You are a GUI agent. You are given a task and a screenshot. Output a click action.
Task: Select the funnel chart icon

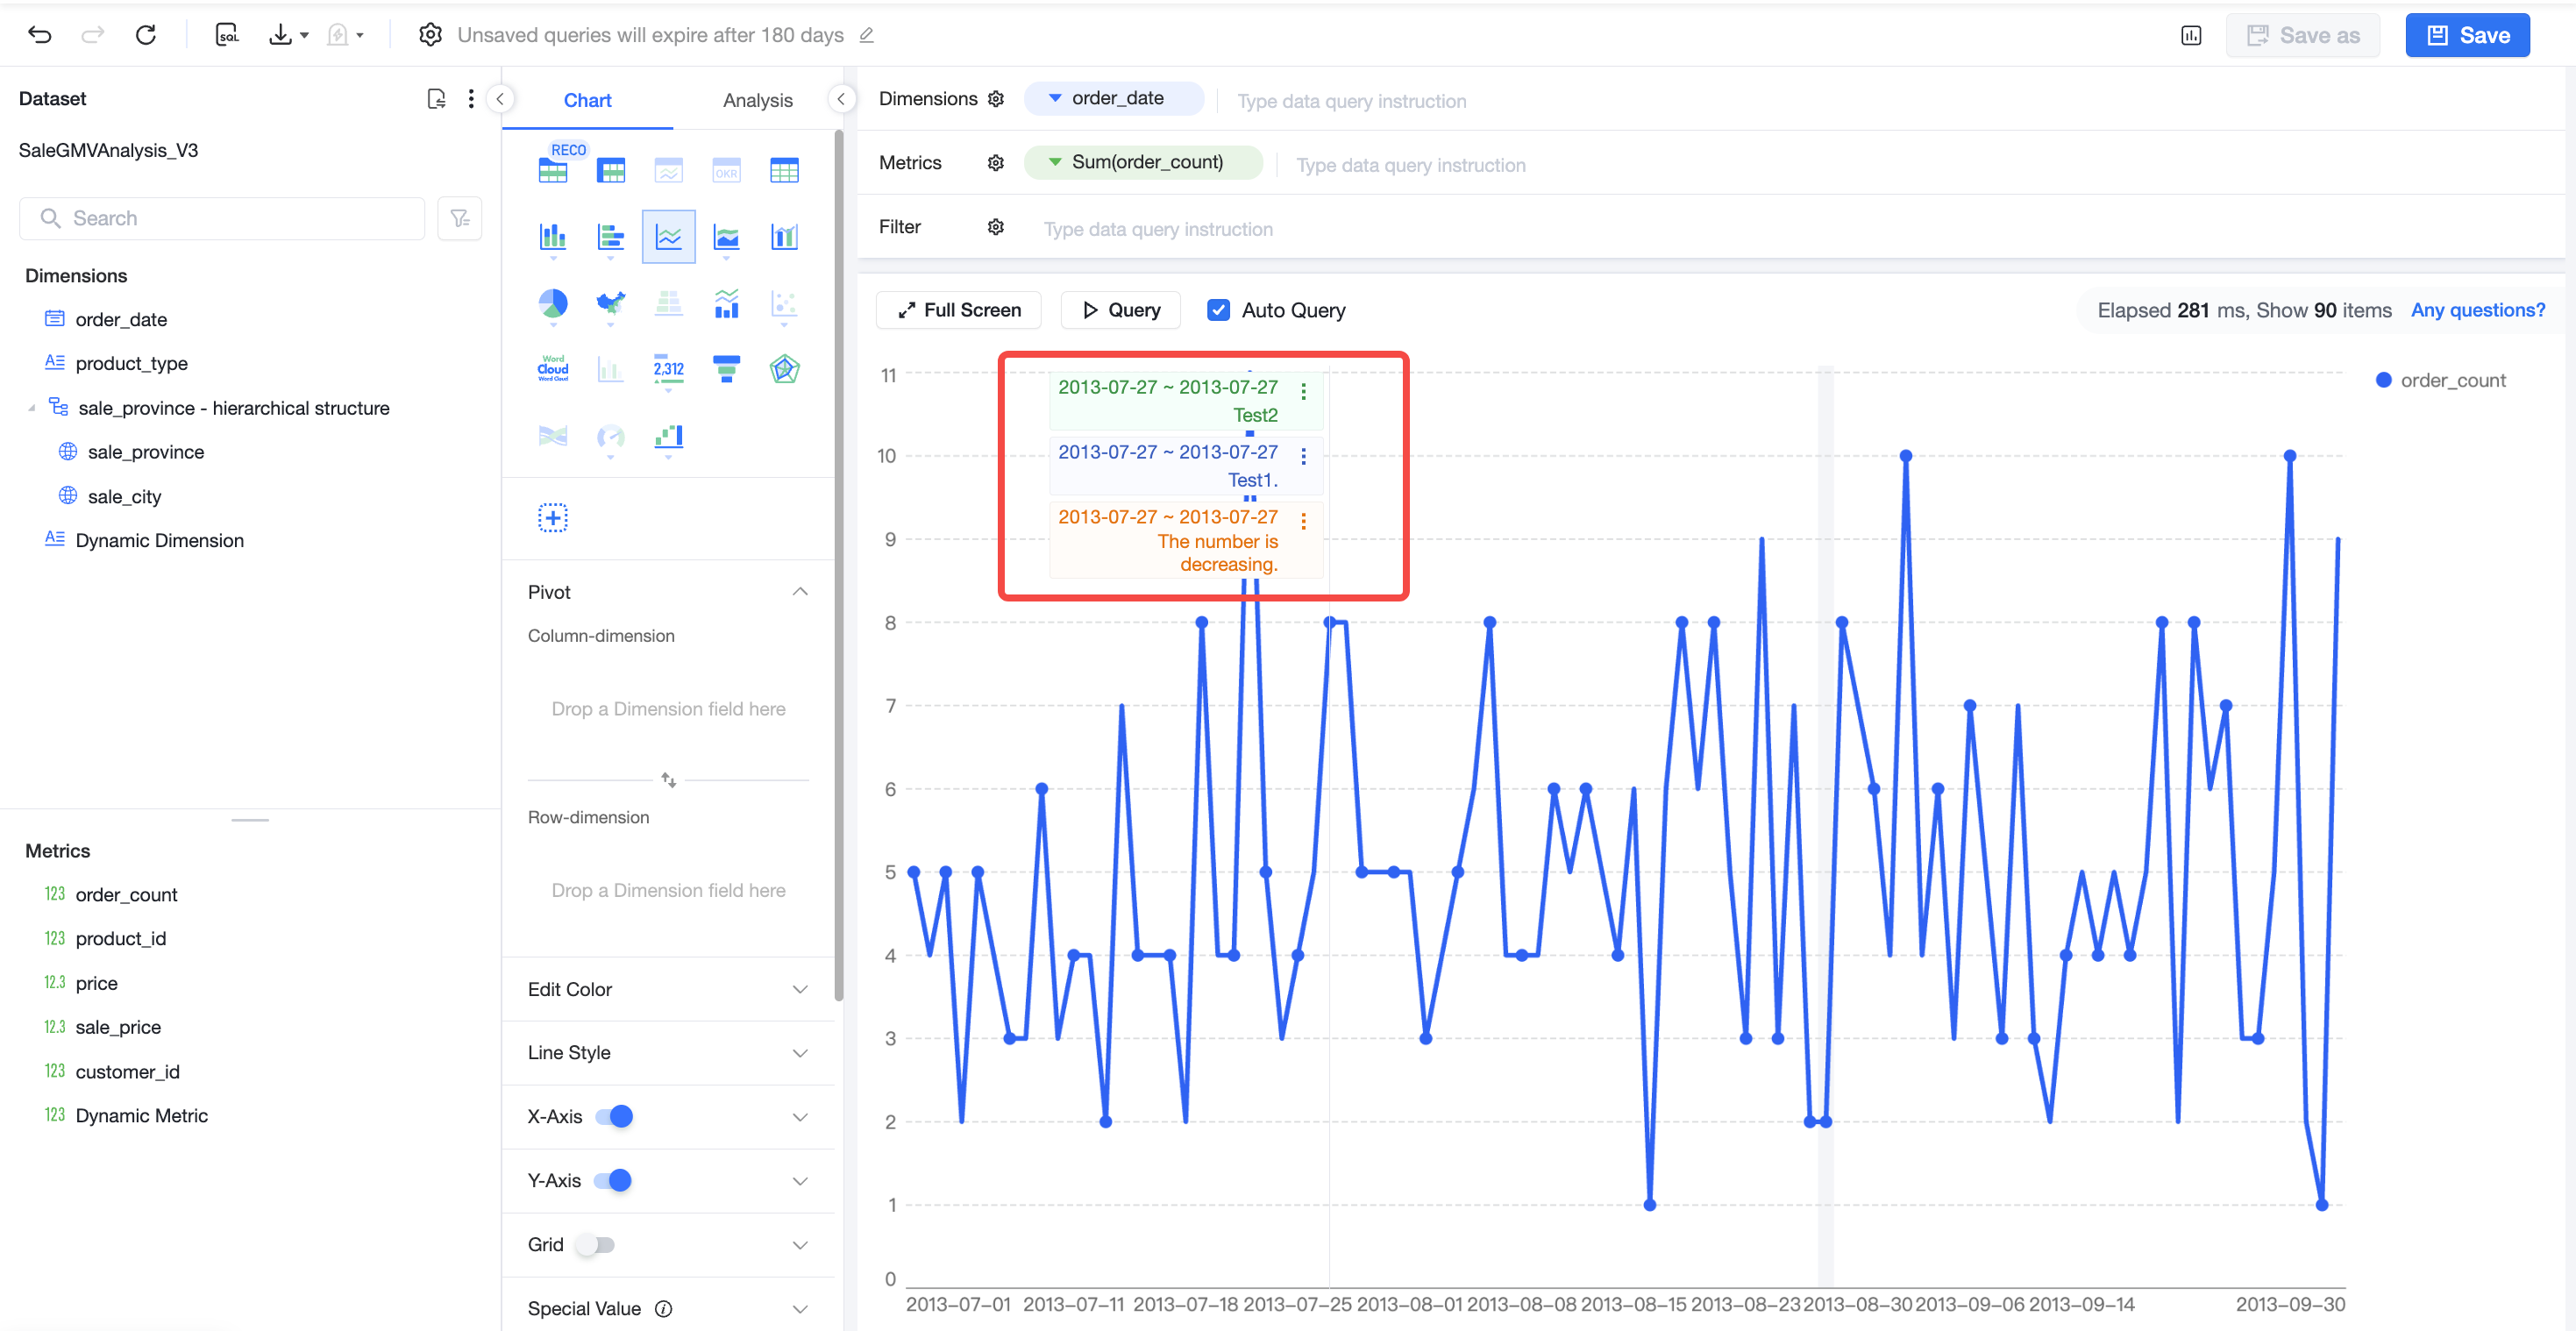coord(726,369)
